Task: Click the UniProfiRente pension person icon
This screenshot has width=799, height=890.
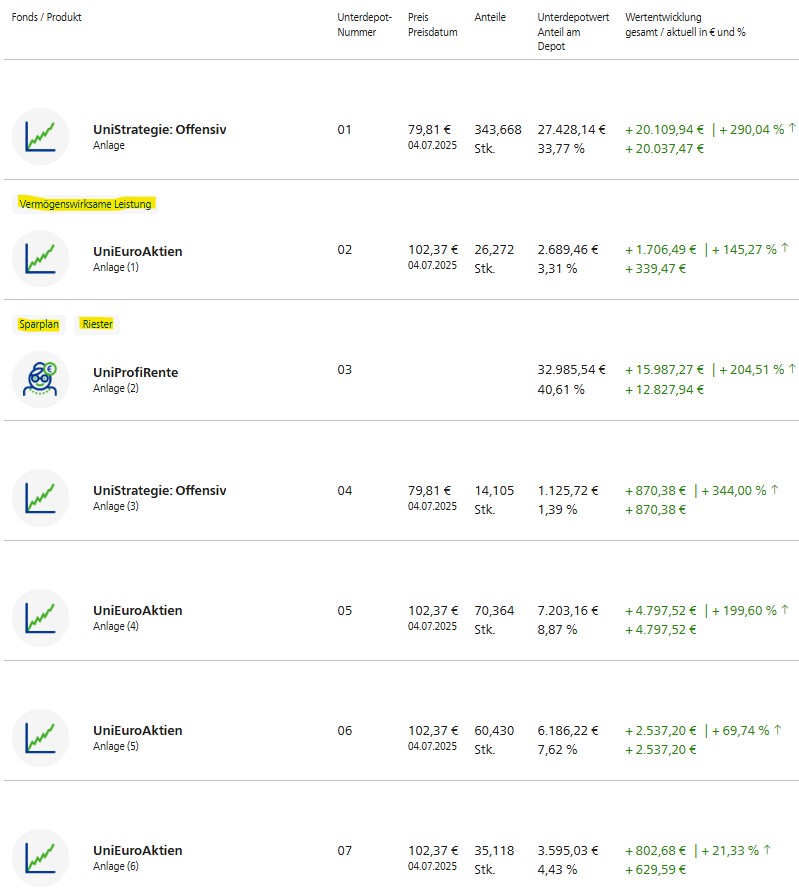Action: tap(40, 379)
